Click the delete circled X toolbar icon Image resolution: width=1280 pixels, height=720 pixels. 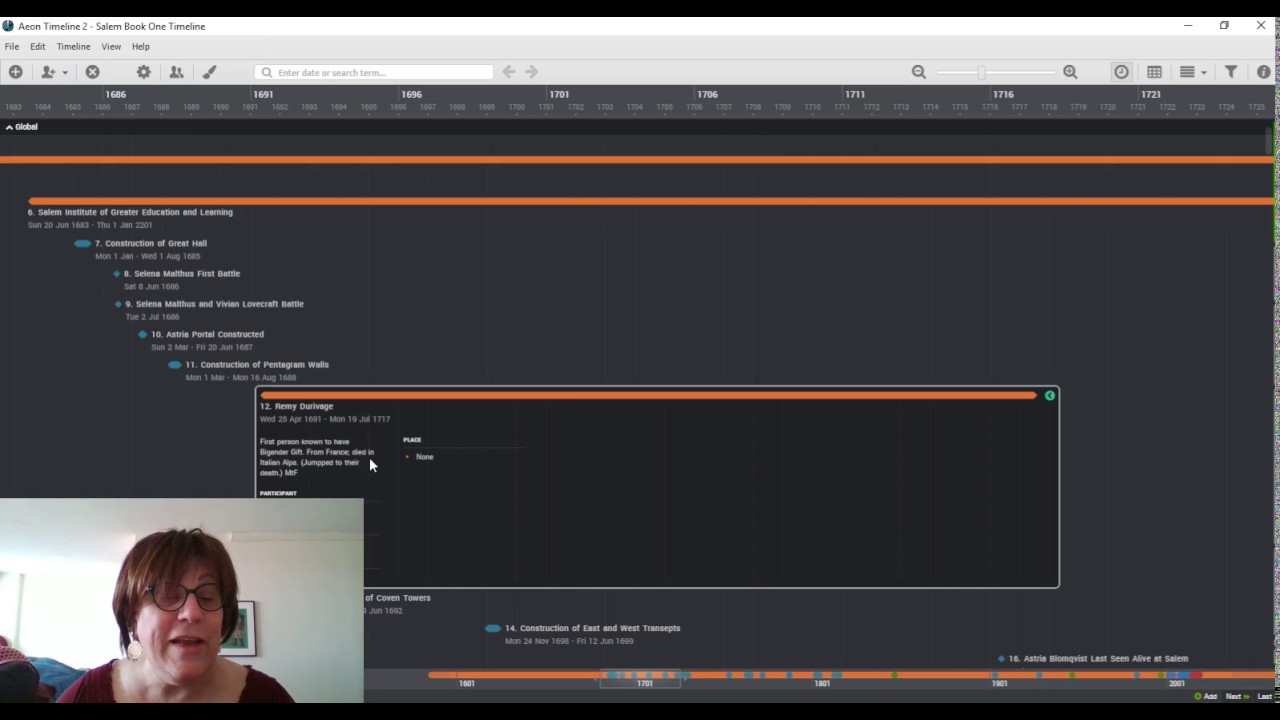[92, 72]
